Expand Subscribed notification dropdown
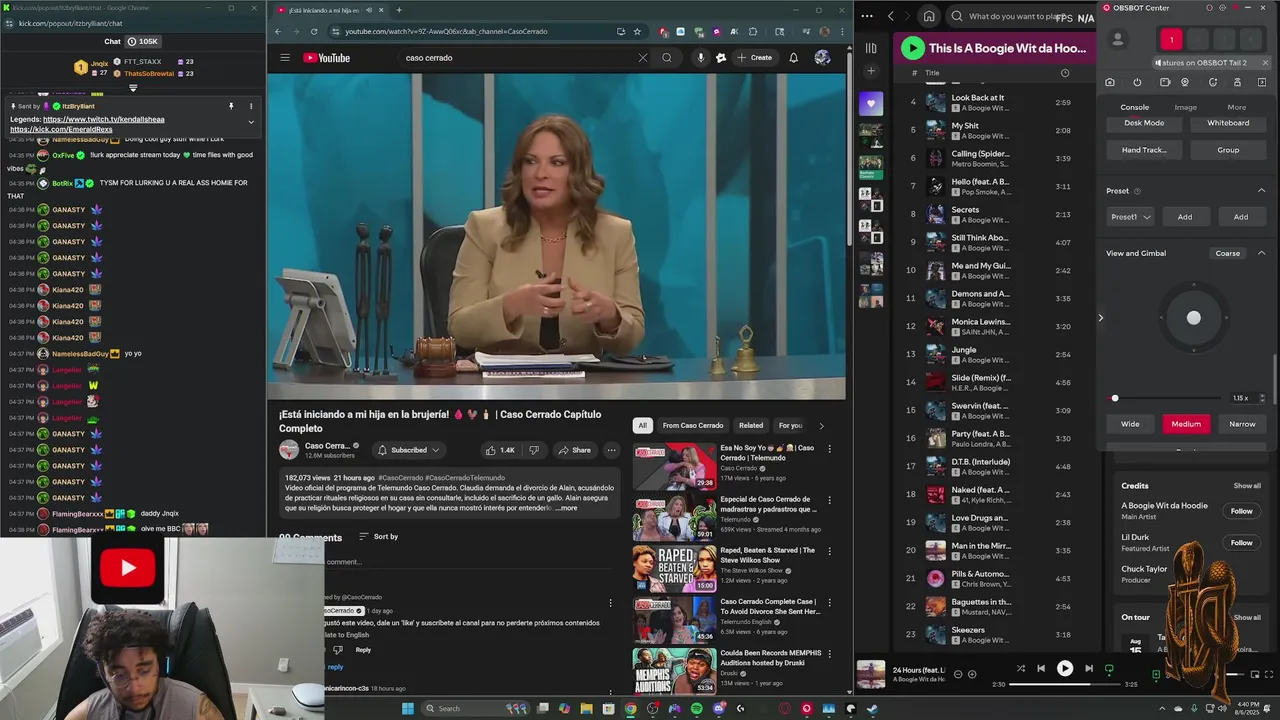 (x=408, y=450)
